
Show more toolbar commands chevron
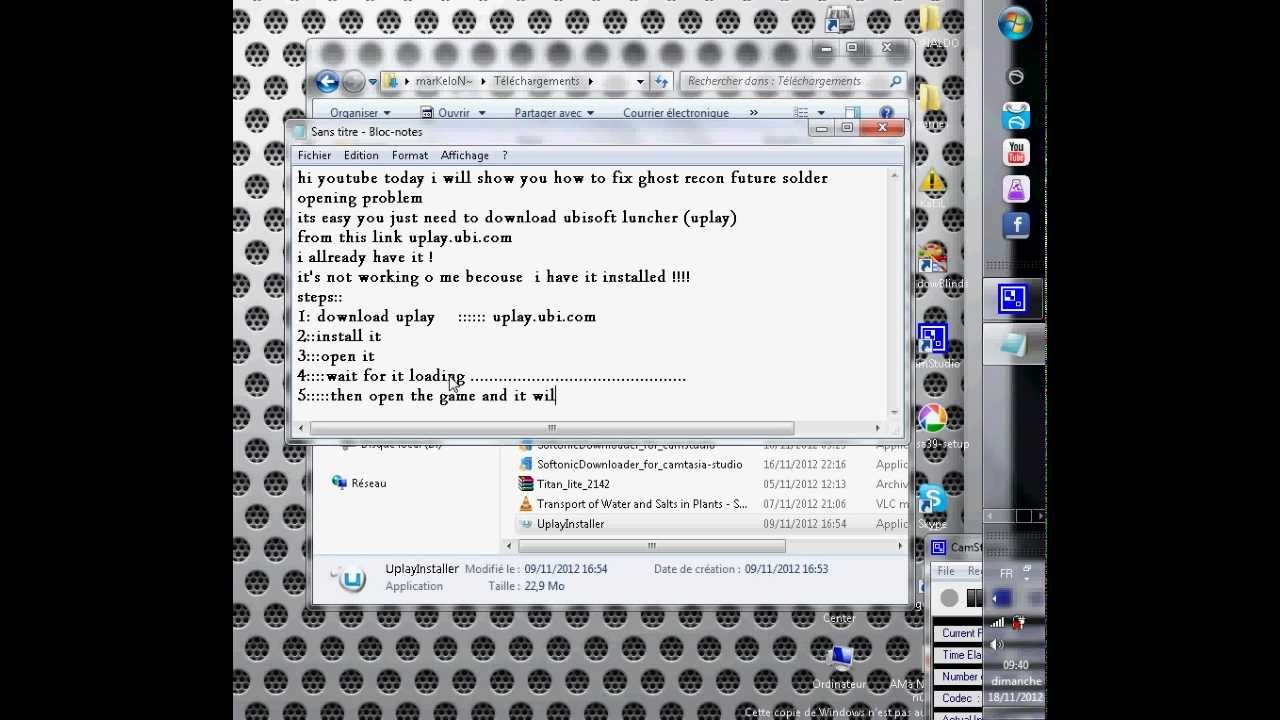pyautogui.click(x=753, y=113)
